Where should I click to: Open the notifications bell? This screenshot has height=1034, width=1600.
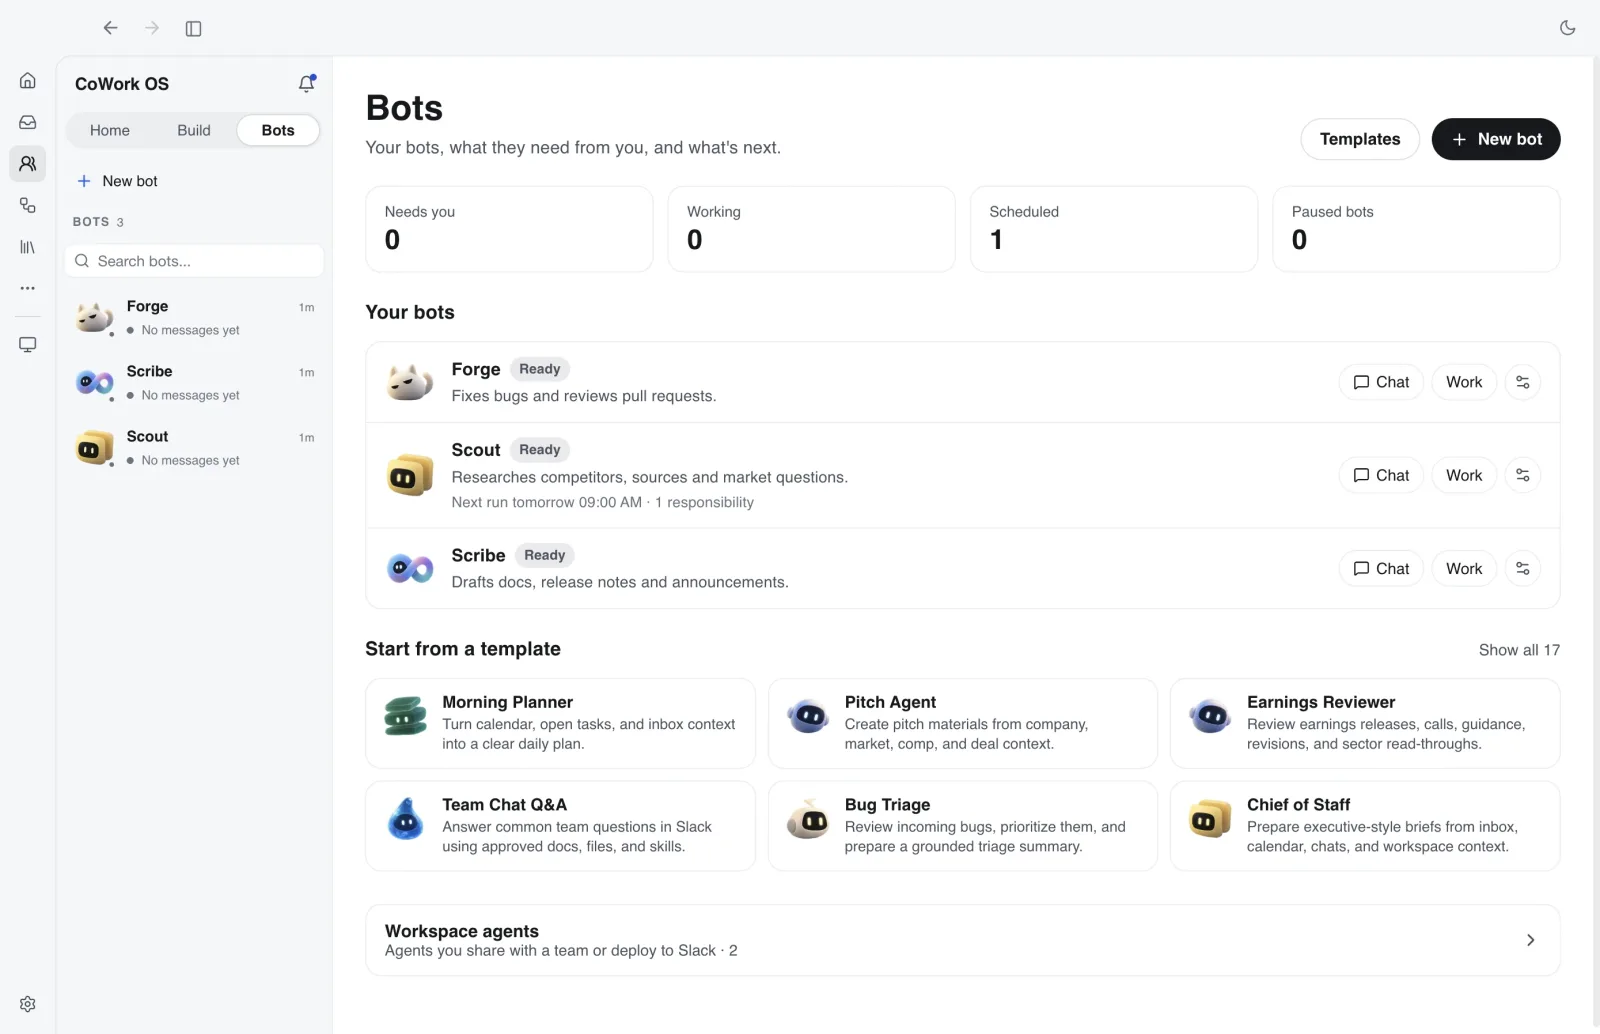point(307,84)
